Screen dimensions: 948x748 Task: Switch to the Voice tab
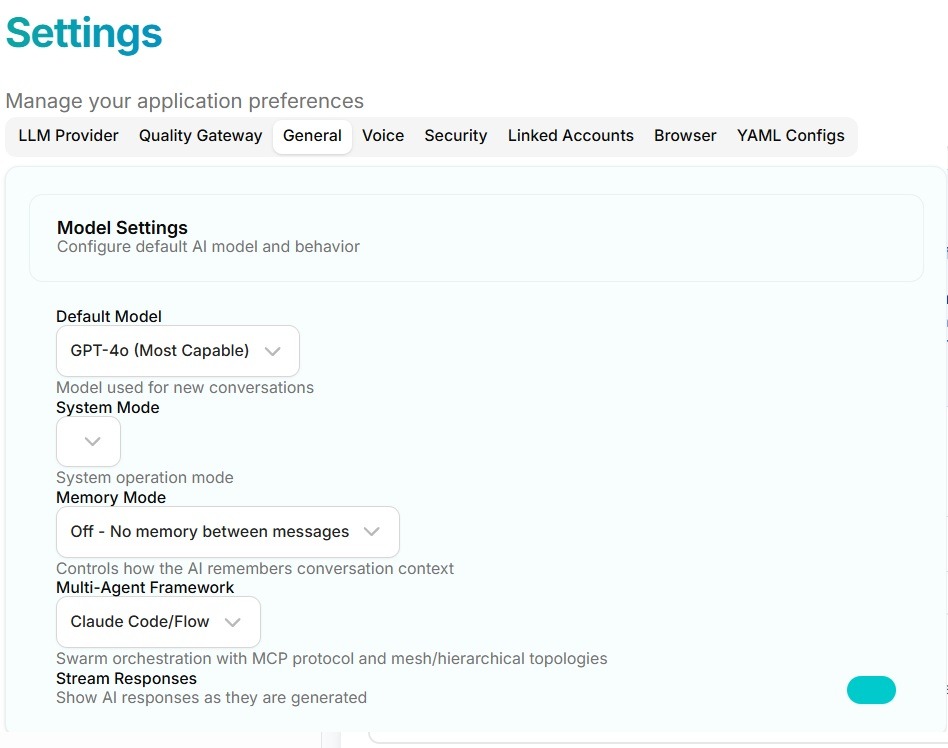coord(383,135)
